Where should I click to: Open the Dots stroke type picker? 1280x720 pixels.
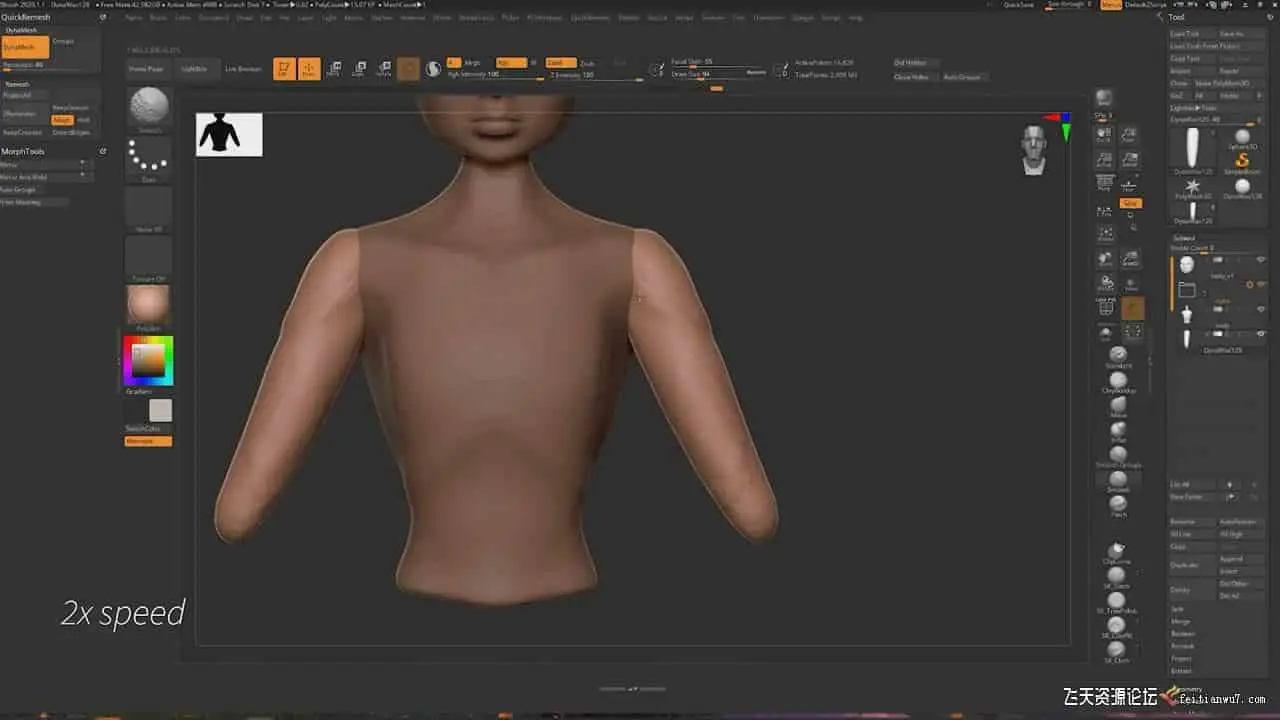(x=149, y=158)
